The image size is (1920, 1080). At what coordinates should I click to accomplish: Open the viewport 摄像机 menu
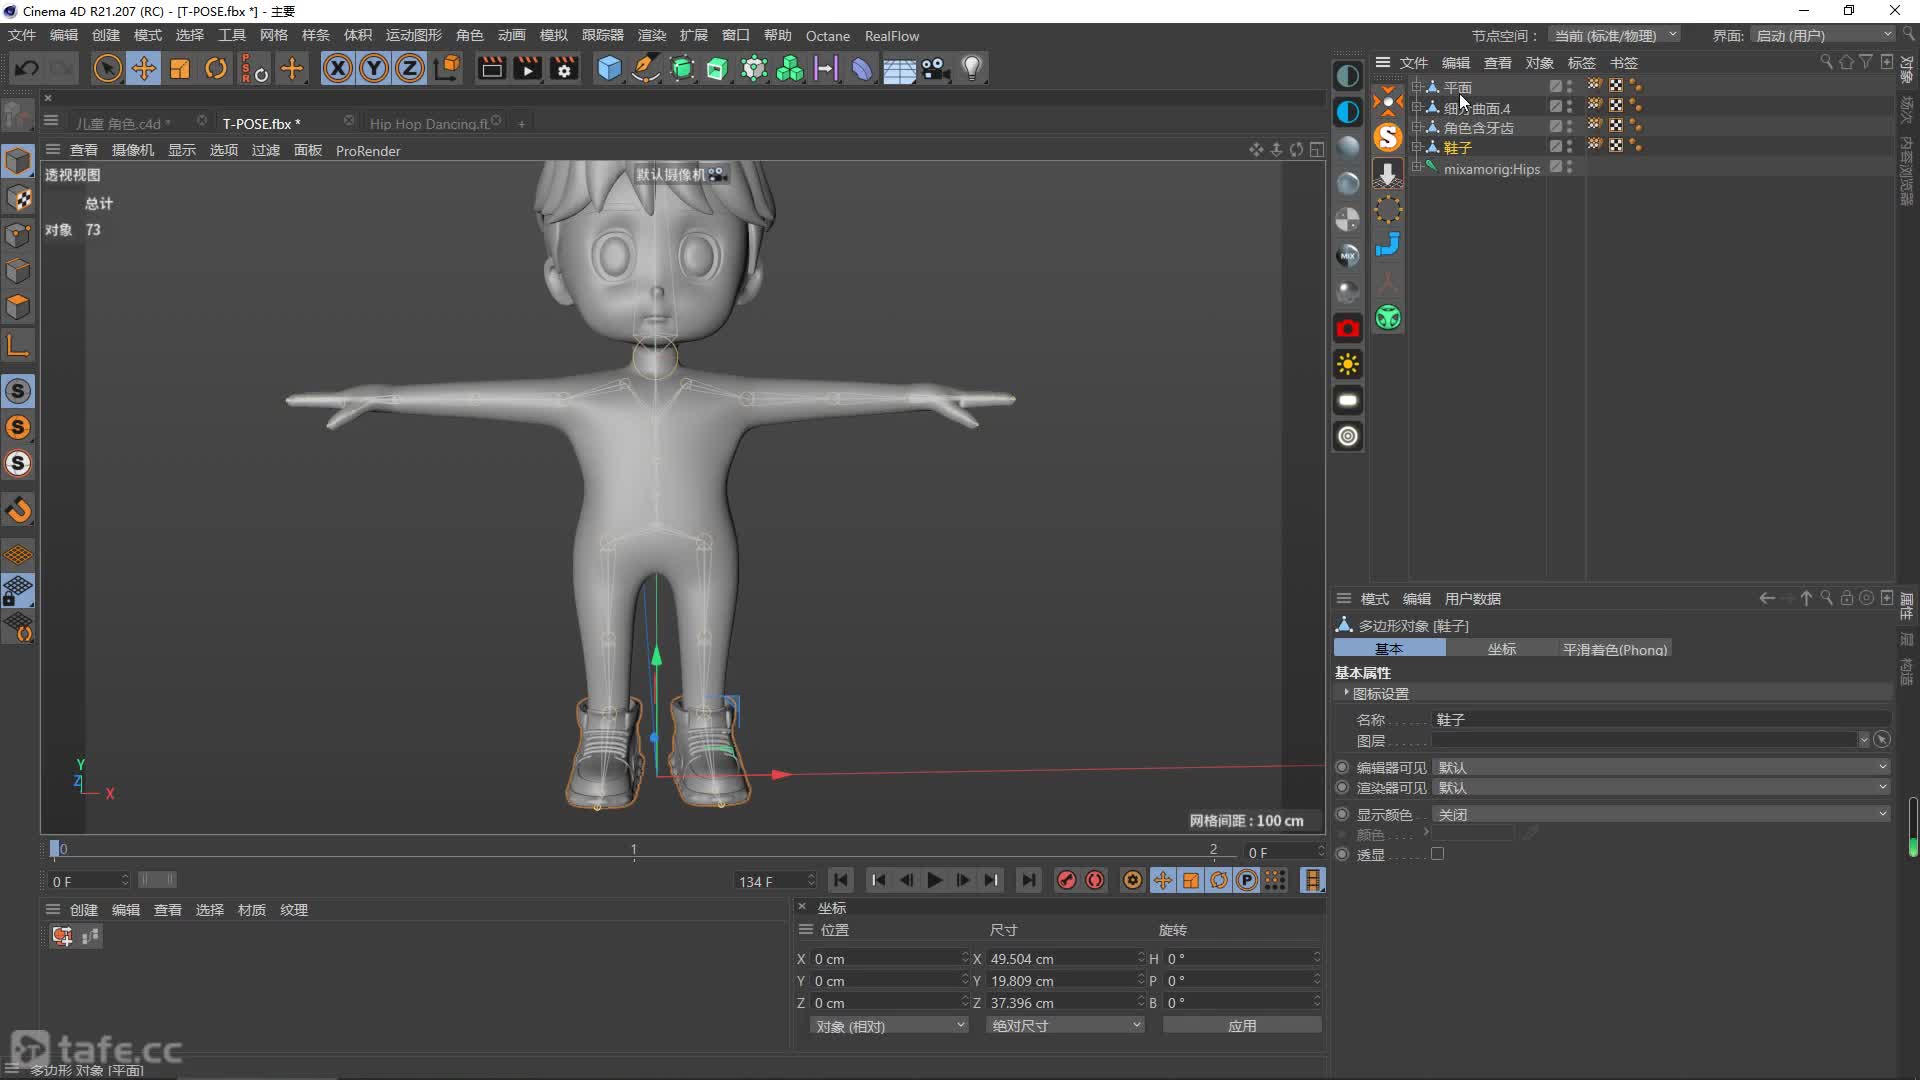point(133,150)
